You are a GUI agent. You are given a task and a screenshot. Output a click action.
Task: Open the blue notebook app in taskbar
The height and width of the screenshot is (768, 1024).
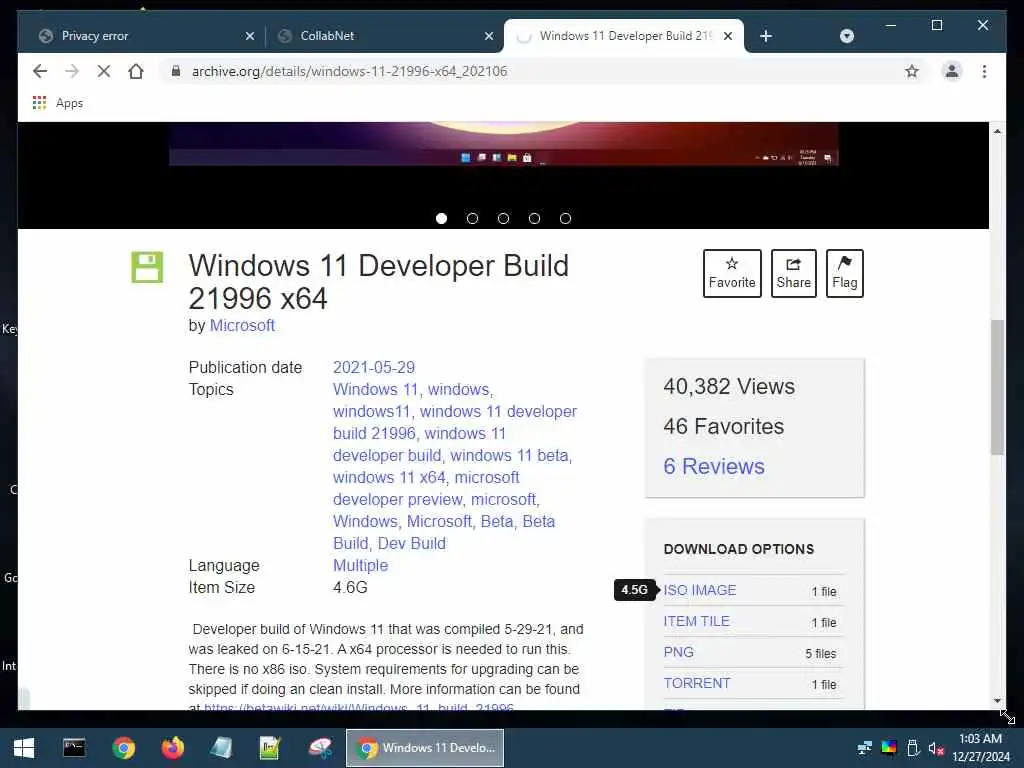point(221,748)
